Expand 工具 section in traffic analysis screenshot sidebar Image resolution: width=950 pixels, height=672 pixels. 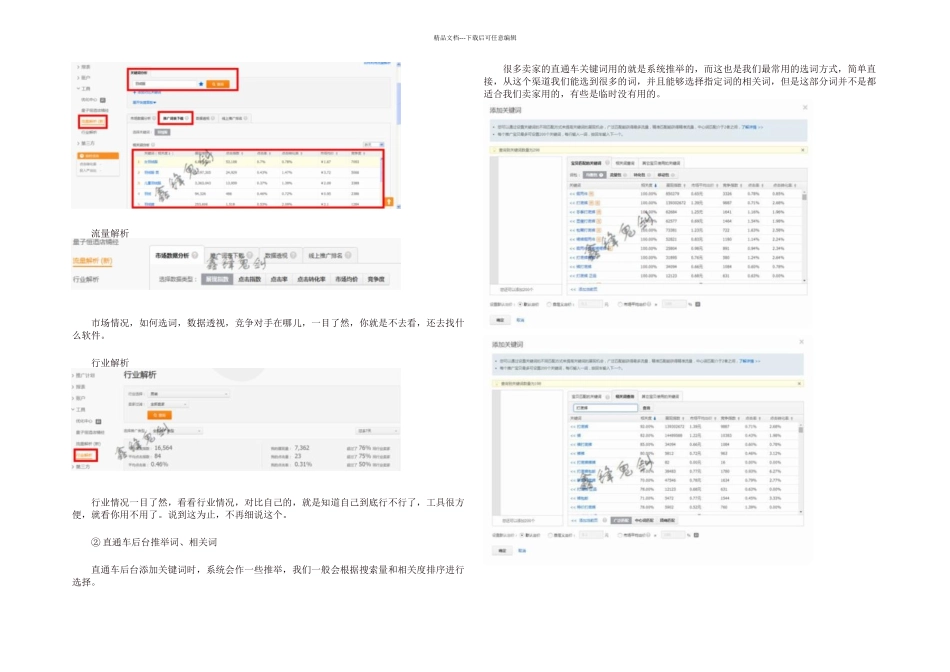84,88
